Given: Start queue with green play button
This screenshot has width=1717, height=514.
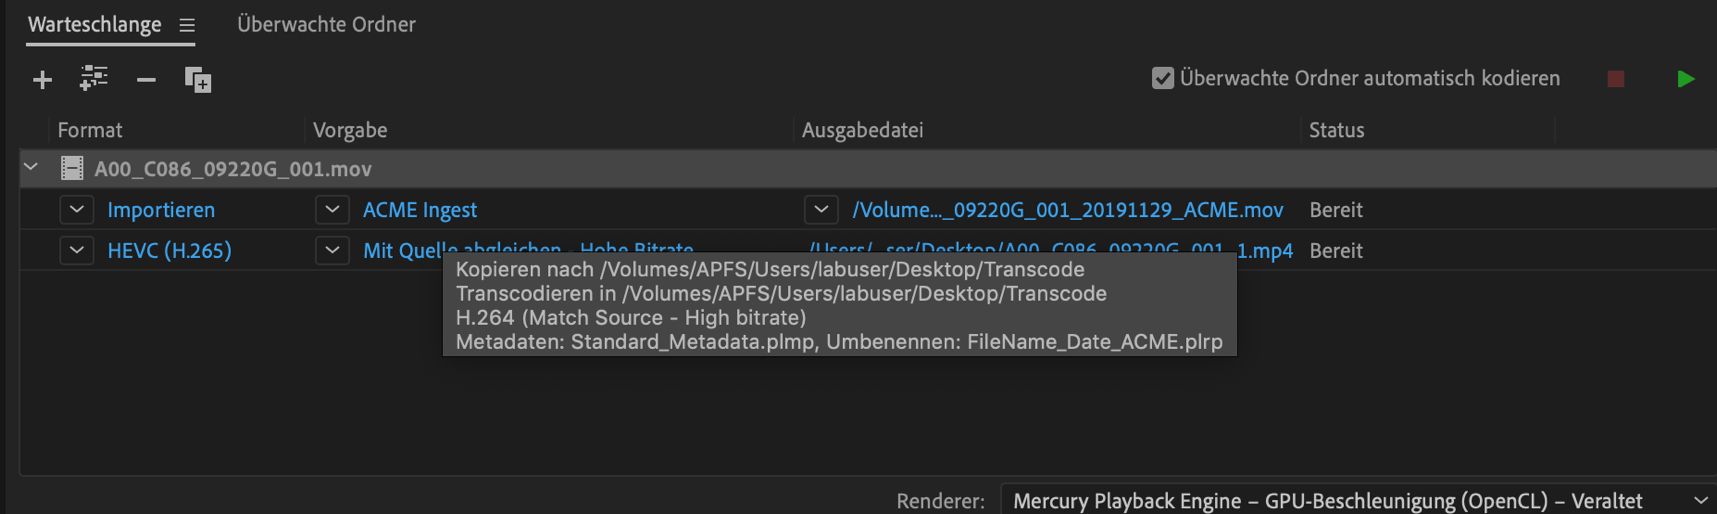Looking at the screenshot, I should [1685, 79].
